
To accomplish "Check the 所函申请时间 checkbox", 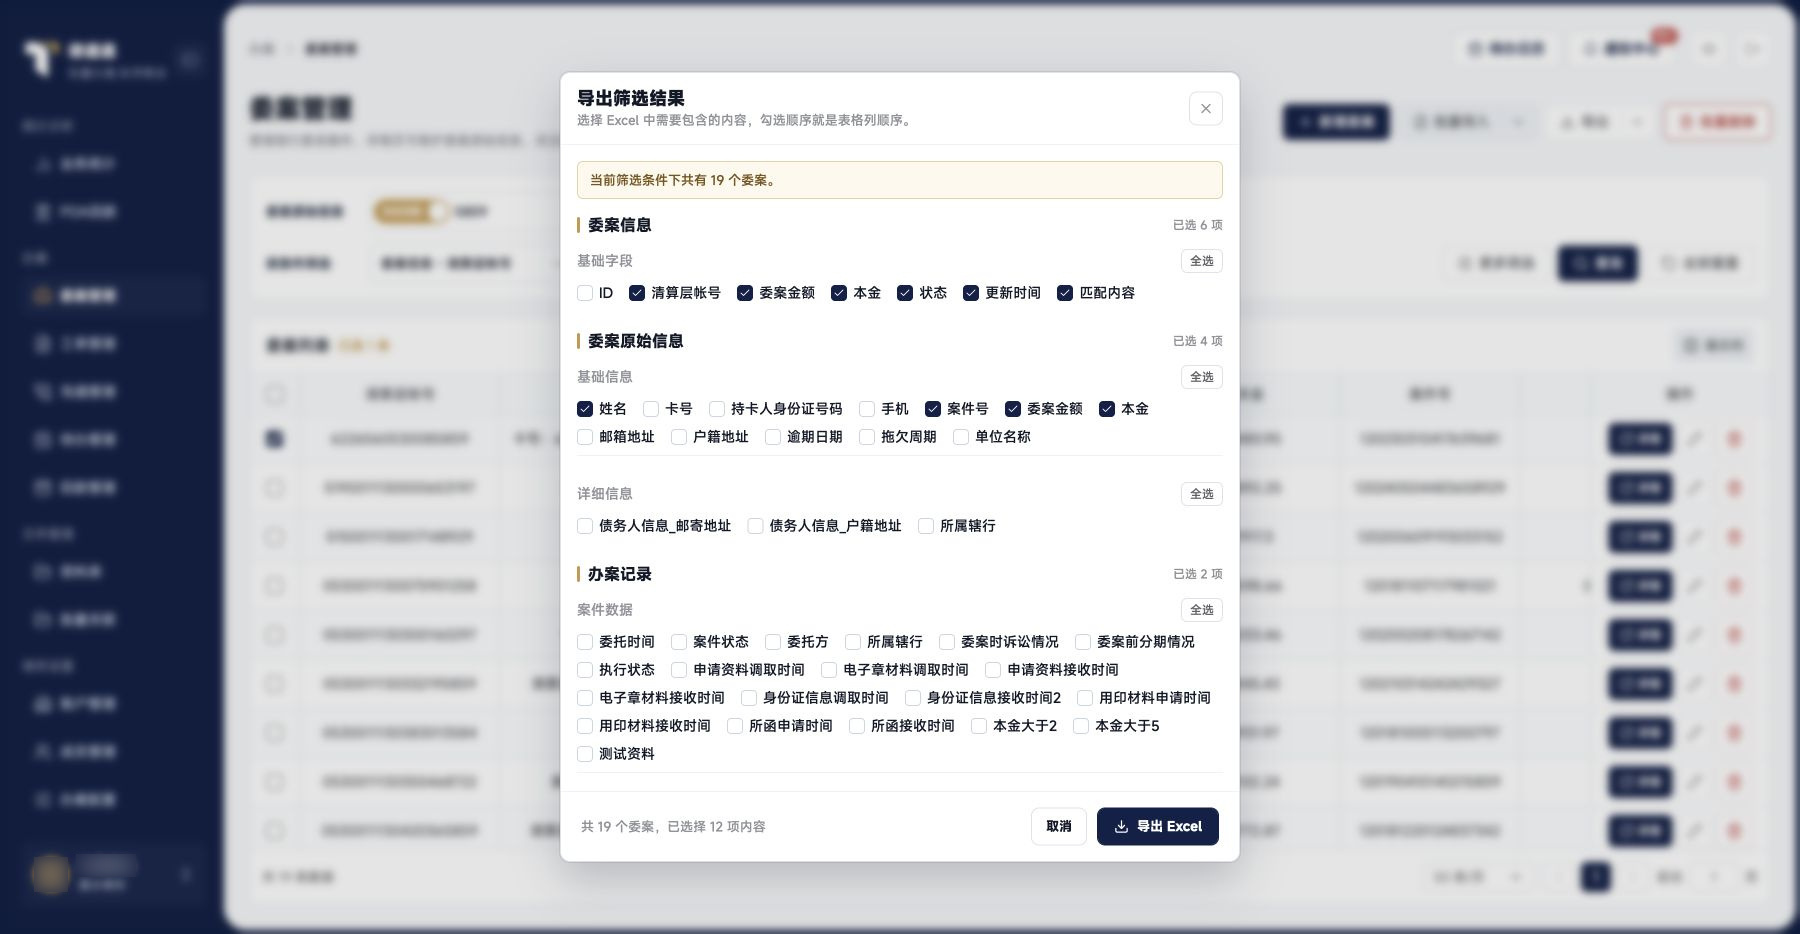I will (x=735, y=726).
